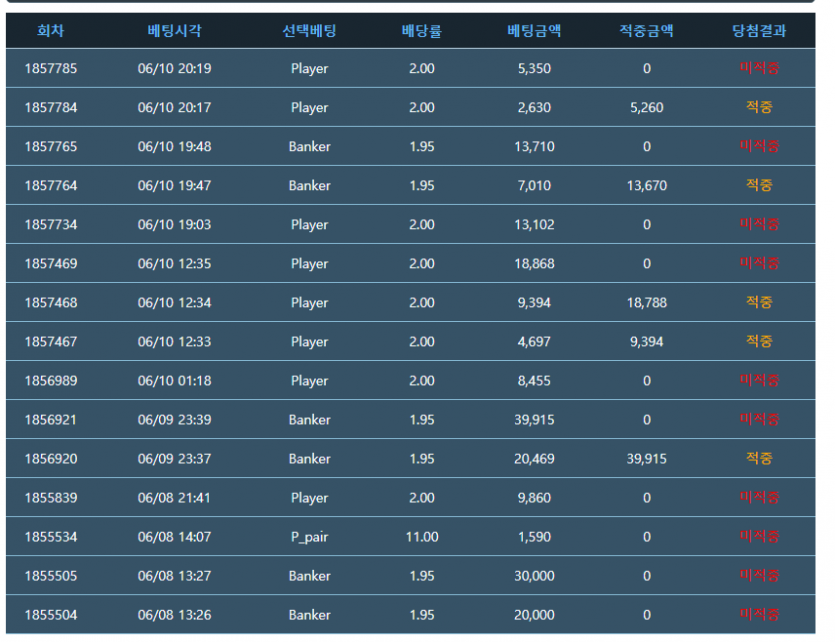
Task: Click bet amount 1,590
Action: [534, 537]
